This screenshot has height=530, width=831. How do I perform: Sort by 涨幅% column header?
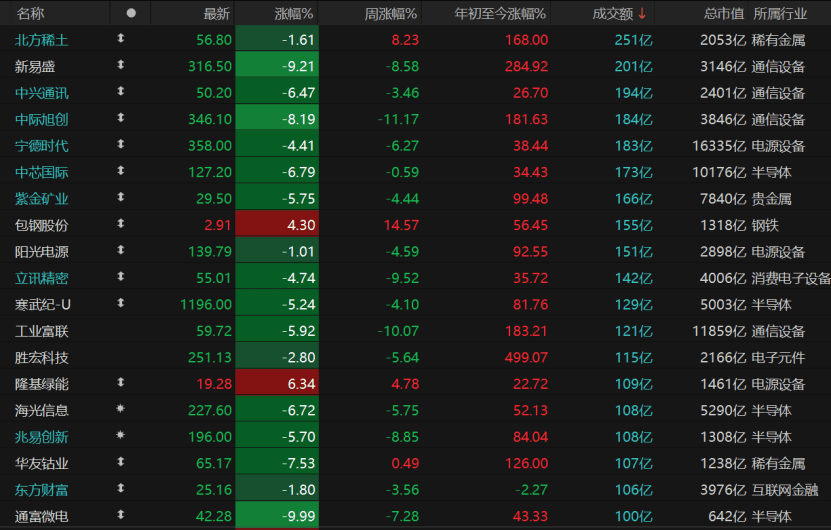point(294,13)
